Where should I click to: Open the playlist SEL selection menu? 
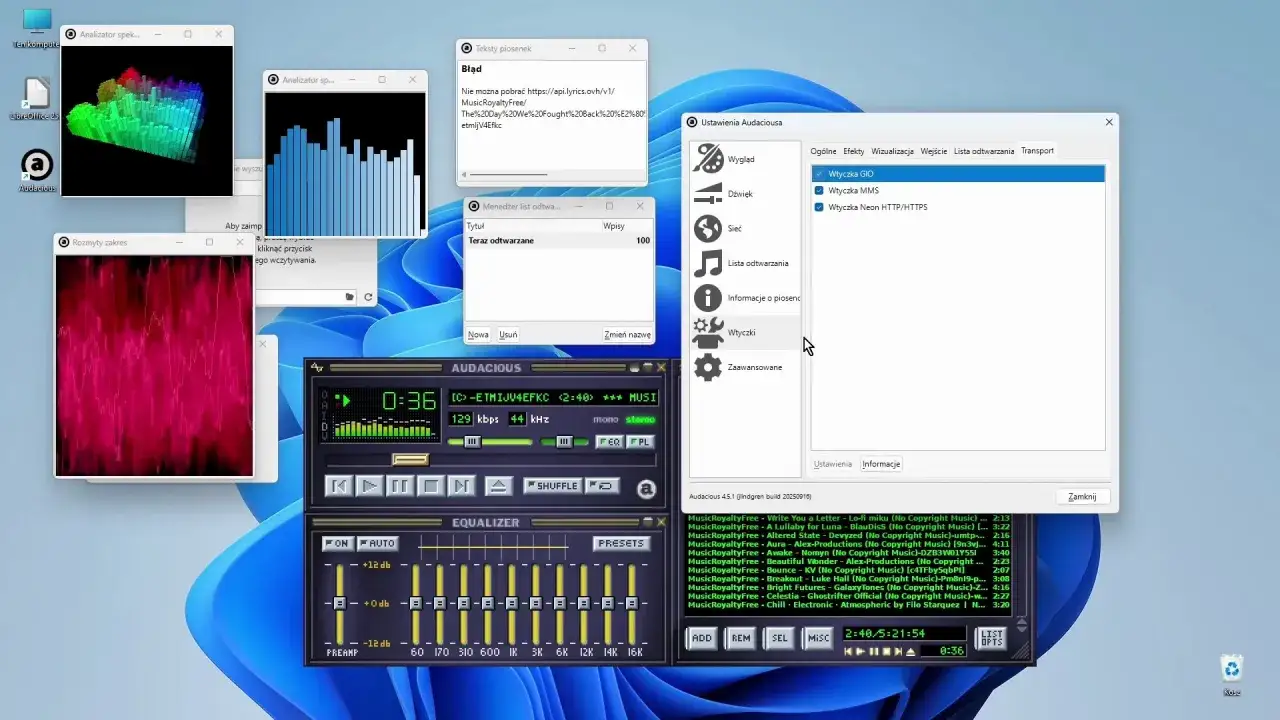pyautogui.click(x=780, y=638)
